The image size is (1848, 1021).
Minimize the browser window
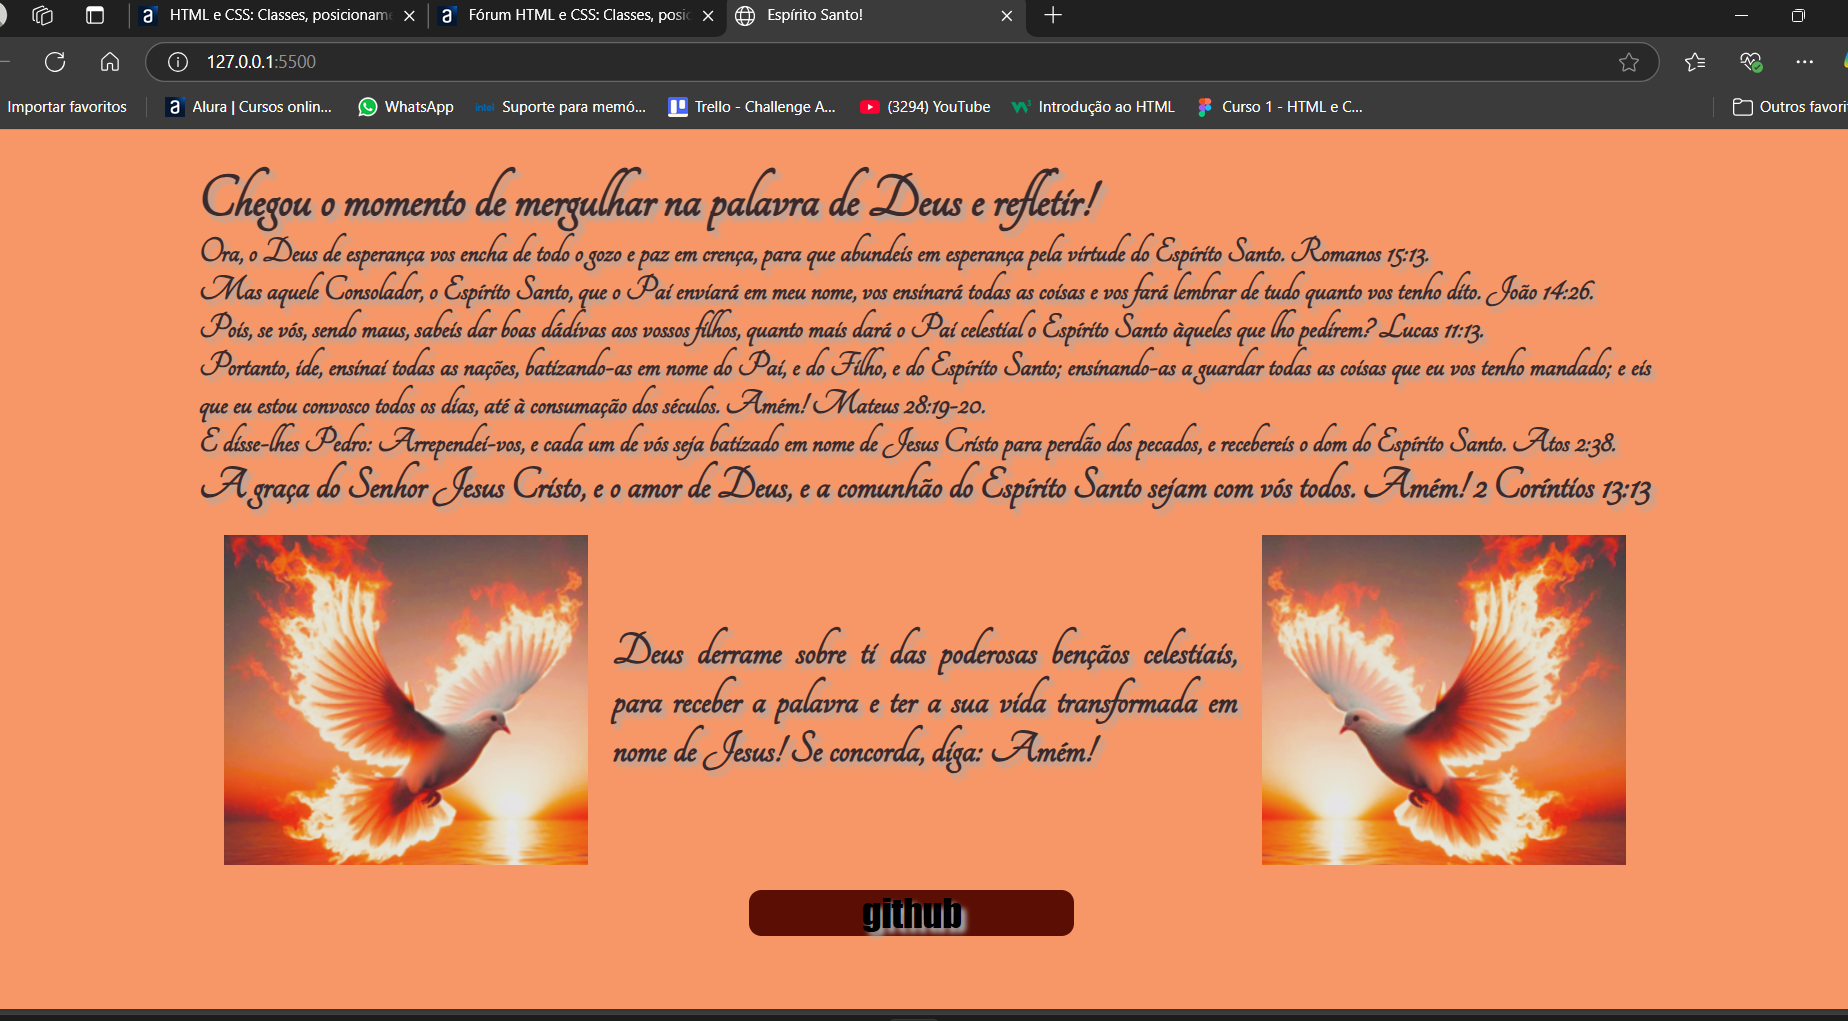click(1741, 15)
